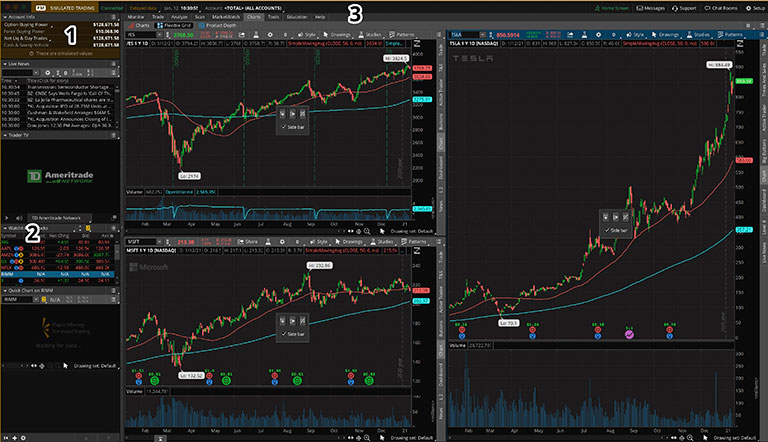768x442 pixels.
Task: Open Chat Rooms
Action: (x=721, y=8)
